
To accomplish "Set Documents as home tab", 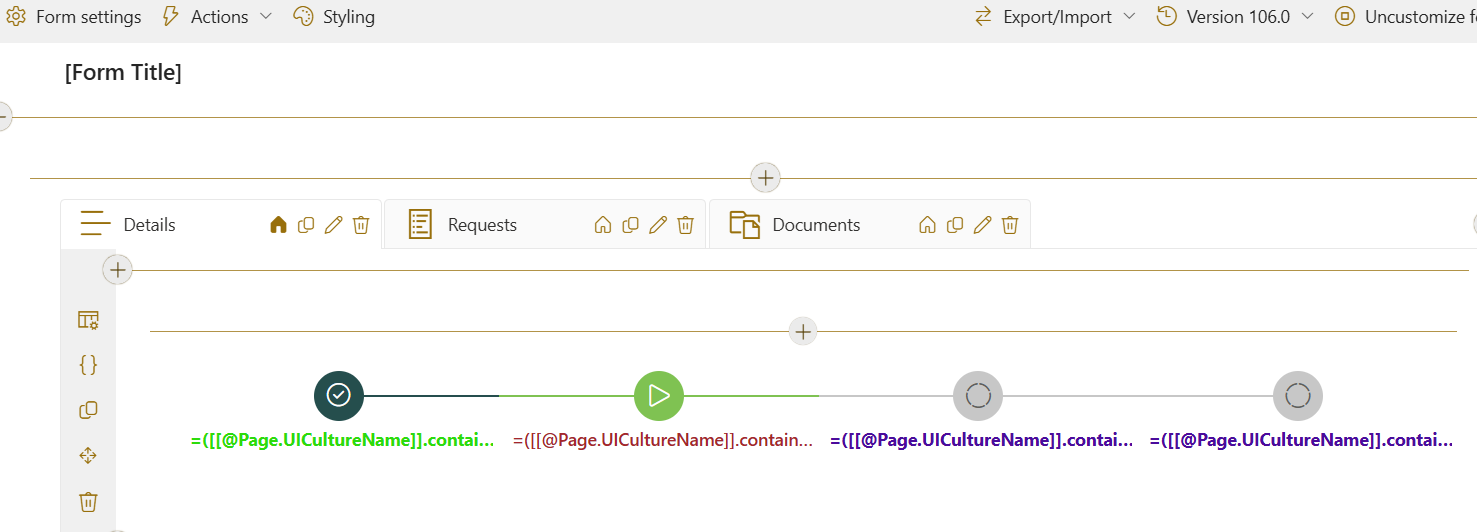I will click(927, 225).
